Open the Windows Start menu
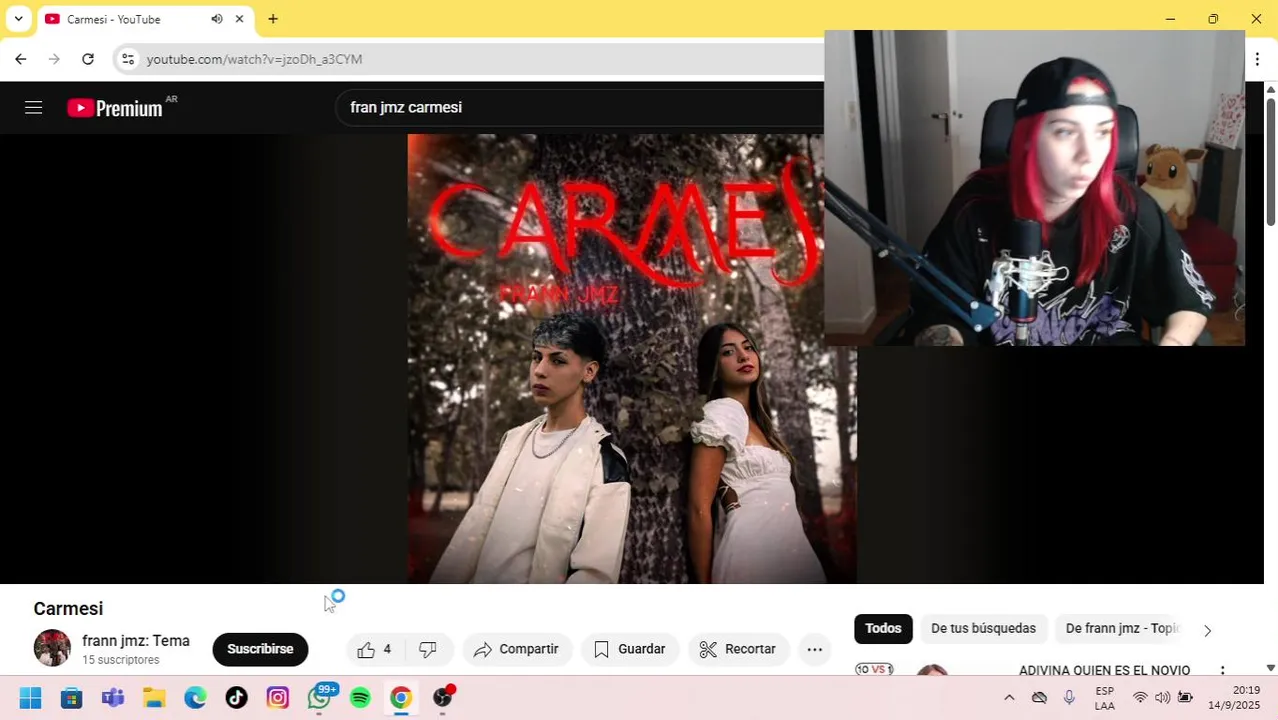Image resolution: width=1278 pixels, height=720 pixels. (30, 698)
